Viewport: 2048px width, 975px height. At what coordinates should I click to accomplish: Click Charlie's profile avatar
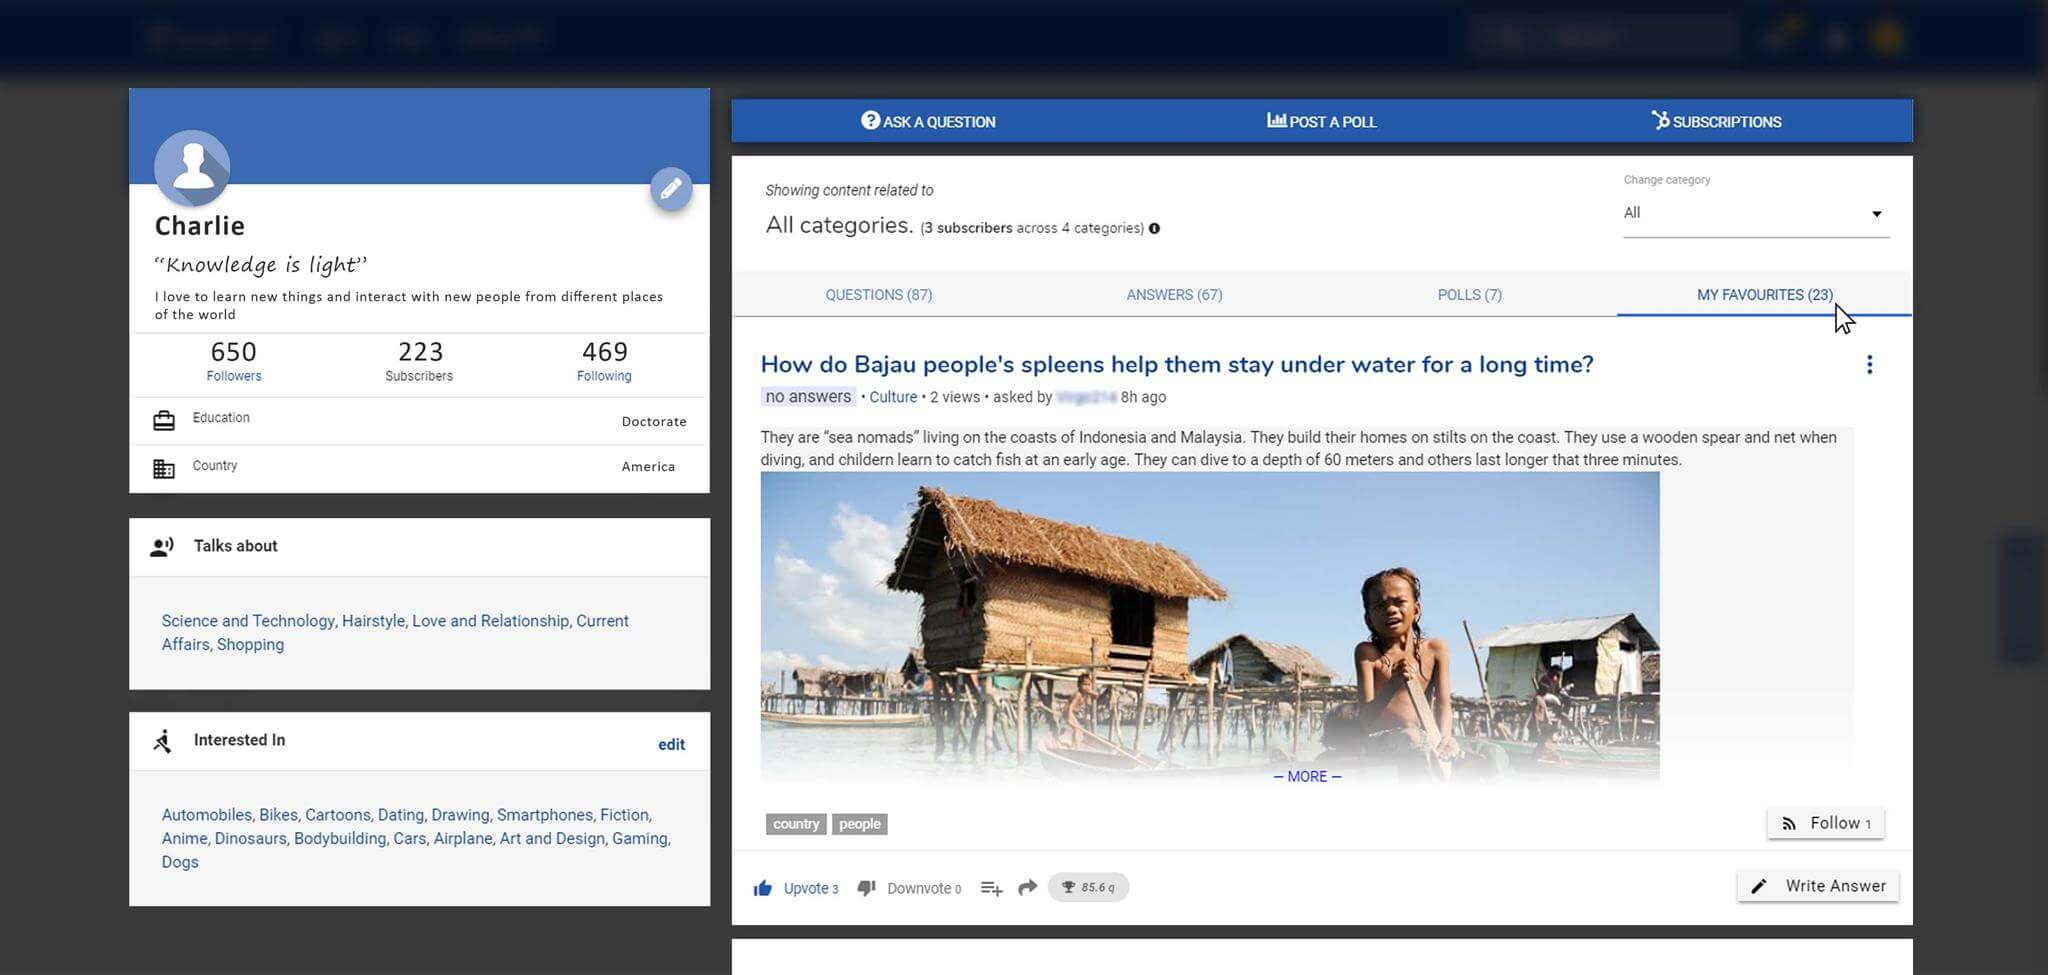click(x=193, y=168)
